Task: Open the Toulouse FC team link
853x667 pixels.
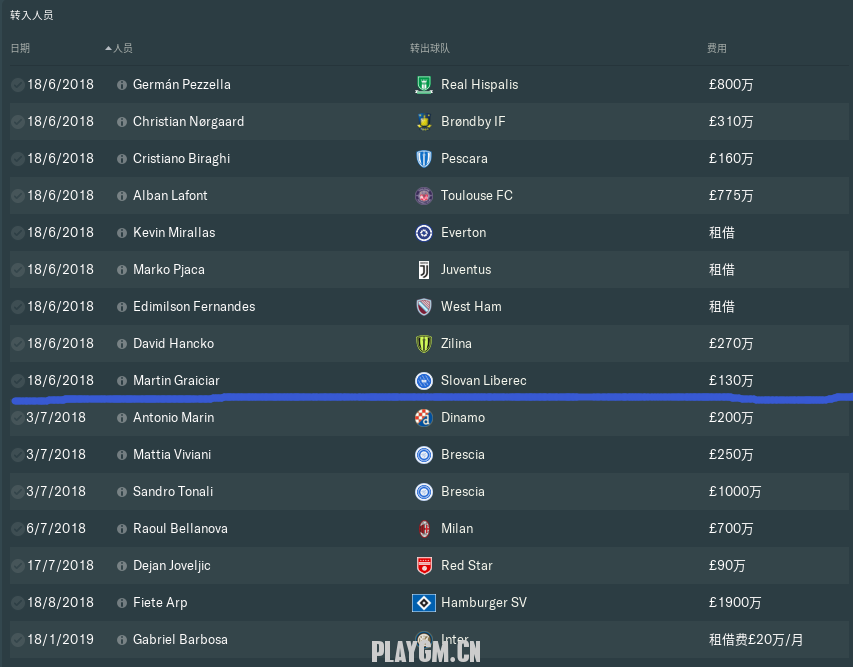Action: (x=477, y=196)
